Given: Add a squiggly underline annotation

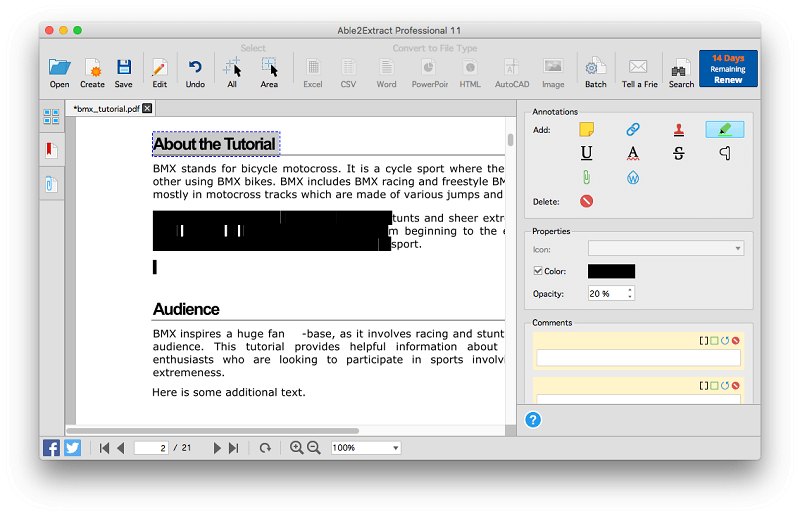Looking at the screenshot, I should click(x=633, y=153).
